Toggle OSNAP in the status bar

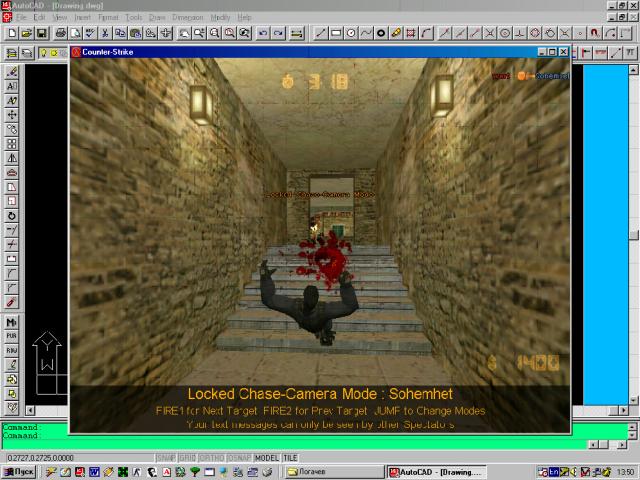(239, 458)
